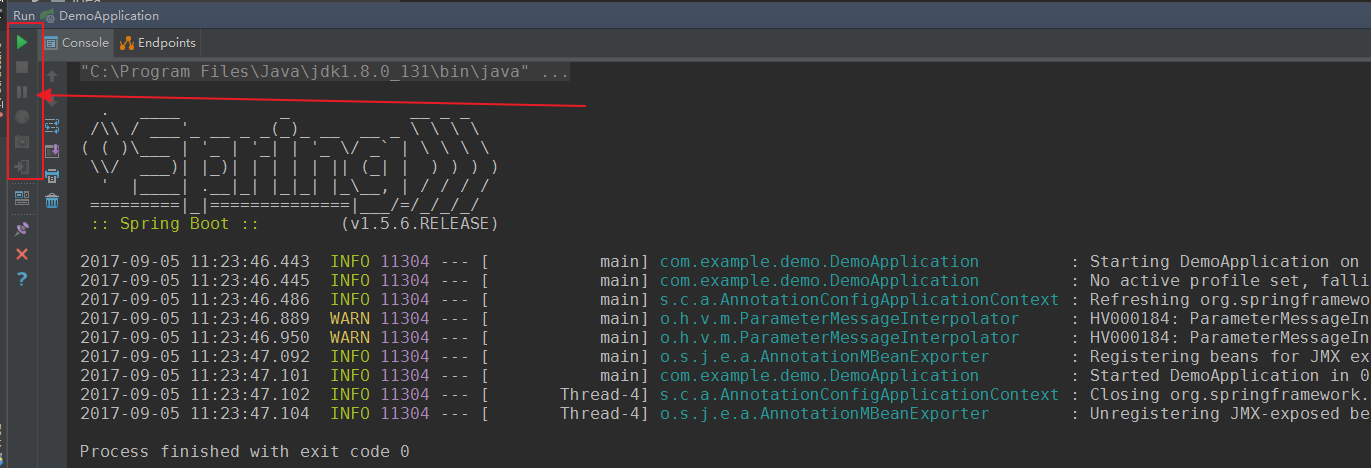1371x468 pixels.
Task: Click the Print console output icon
Action: click(x=52, y=175)
